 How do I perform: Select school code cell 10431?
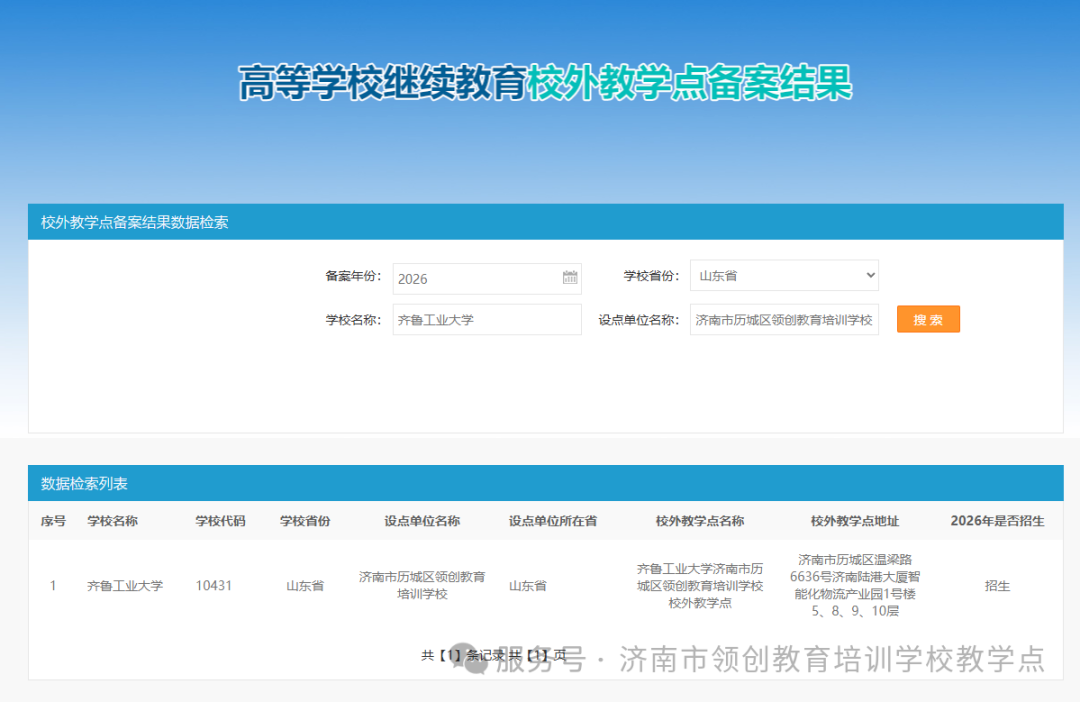(x=214, y=586)
